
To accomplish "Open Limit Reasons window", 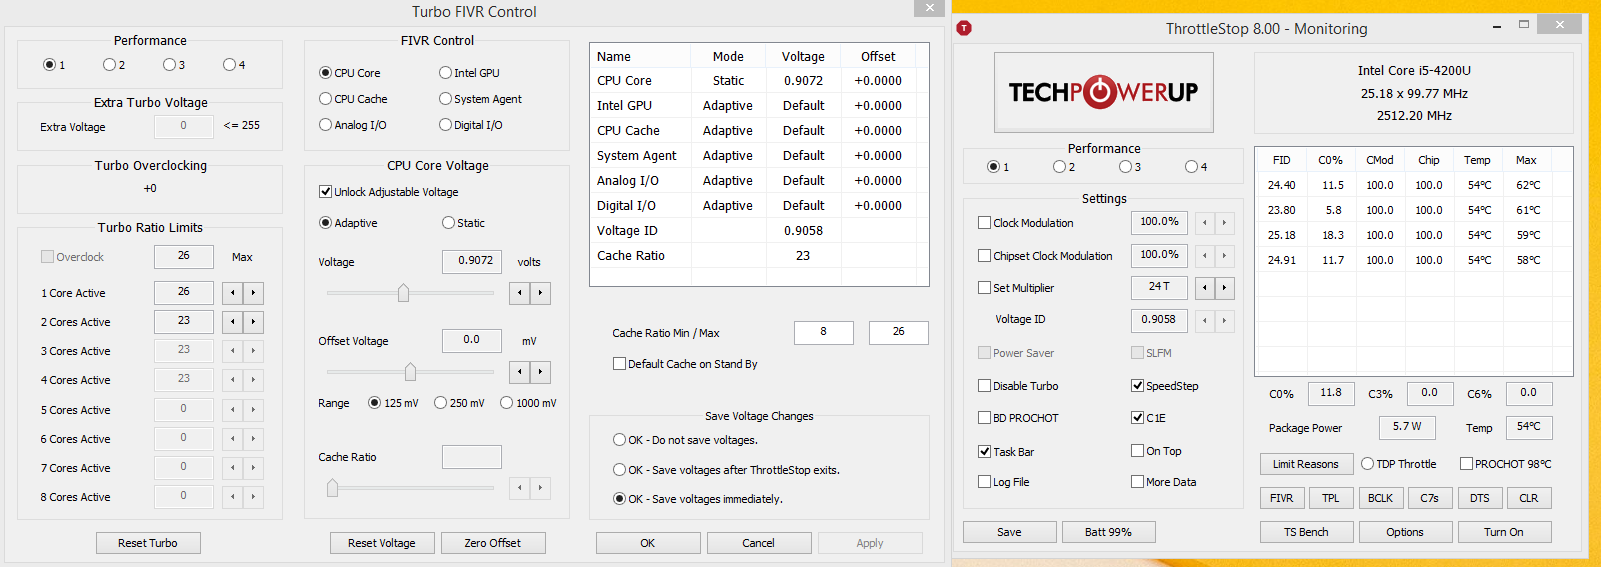I will coord(1306,464).
